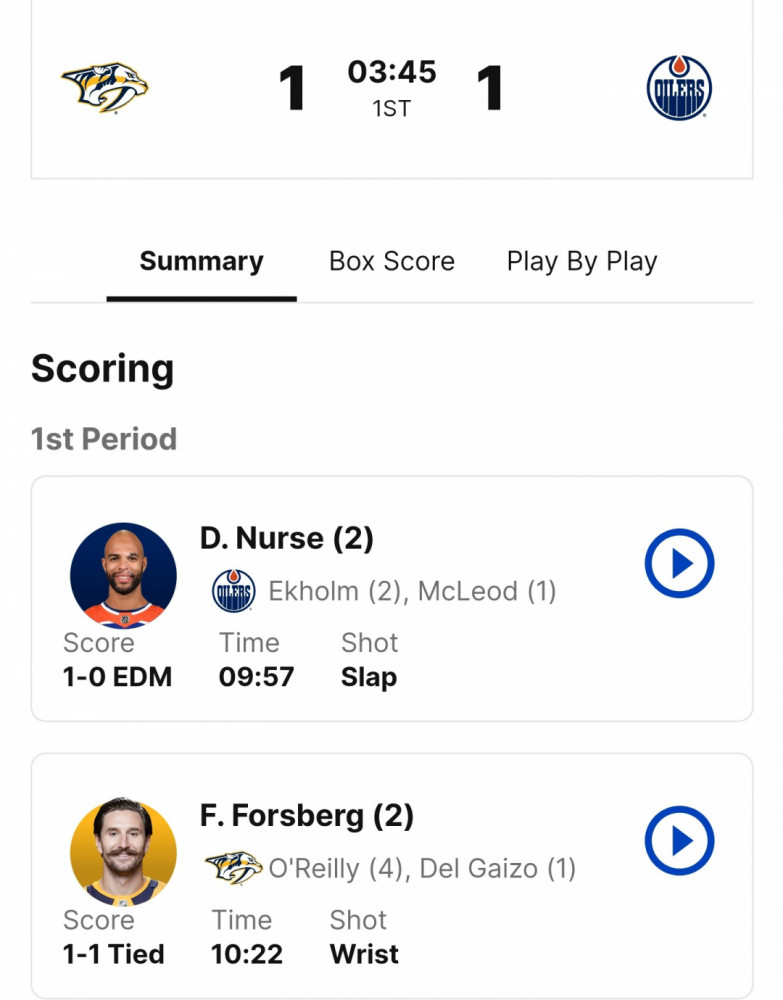Select the 1-0 EDM score entry
Image resolution: width=783 pixels, height=1000 pixels.
117,677
